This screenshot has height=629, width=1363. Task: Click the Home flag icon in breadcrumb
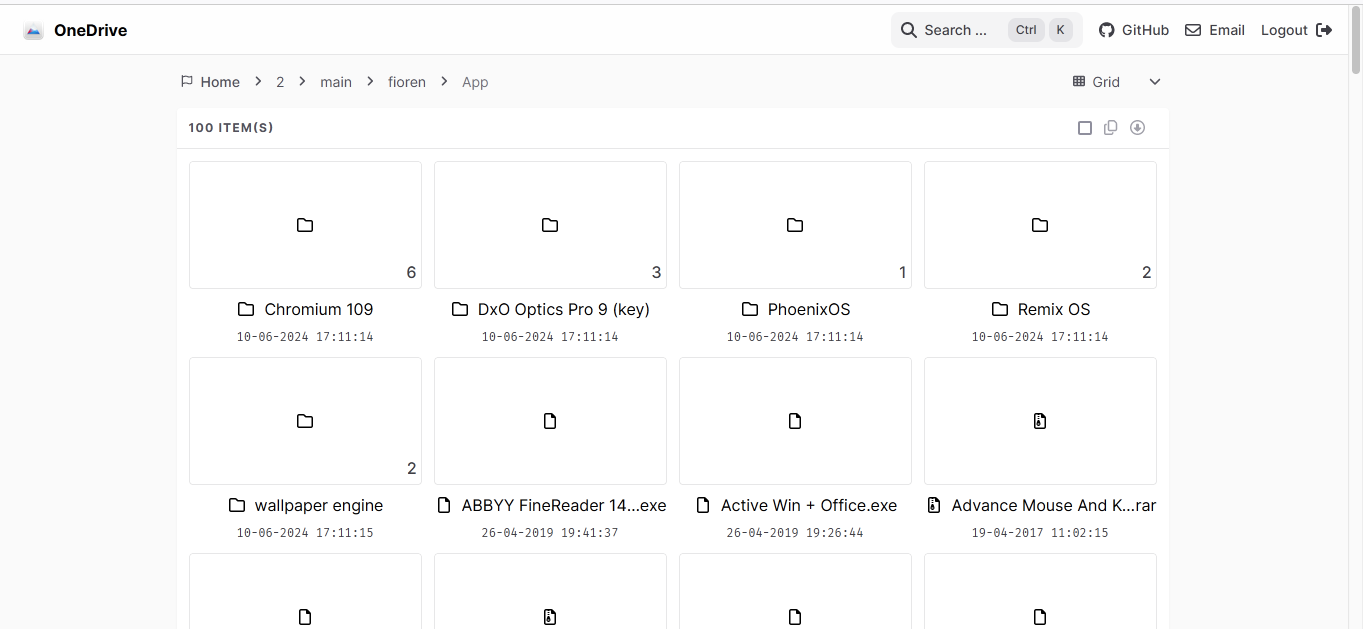pyautogui.click(x=187, y=81)
